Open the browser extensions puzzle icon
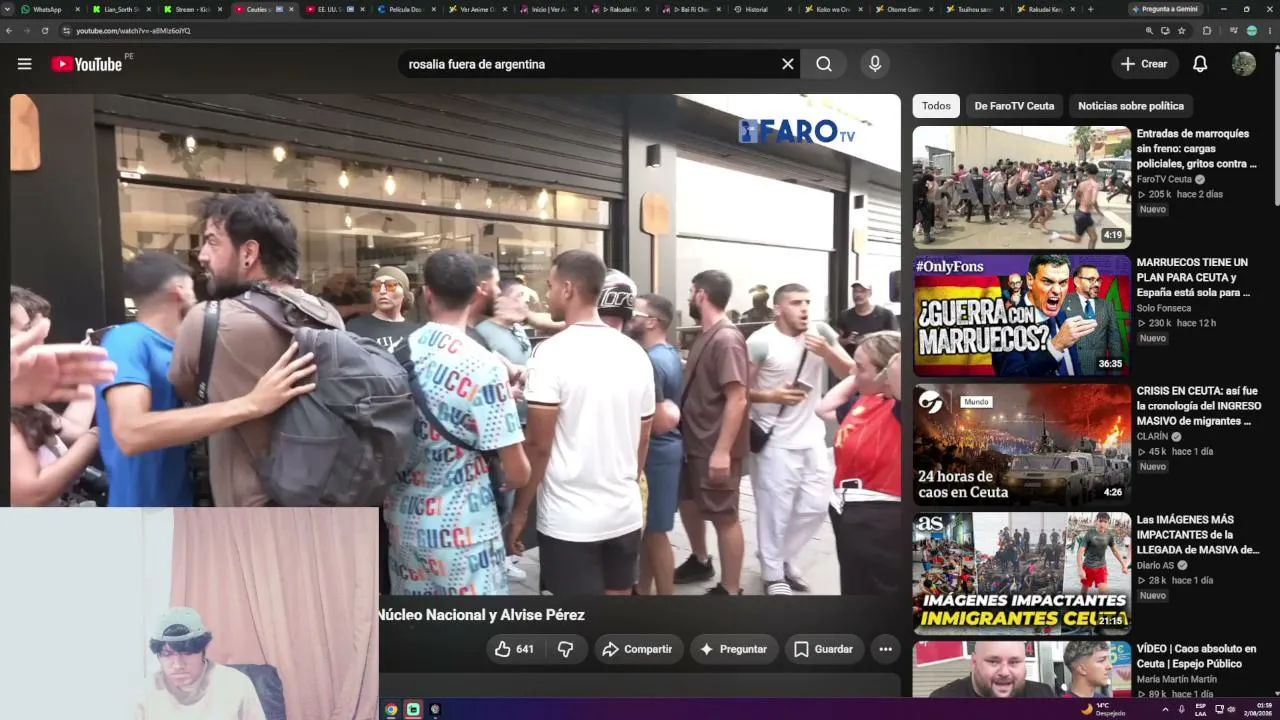 [1207, 31]
